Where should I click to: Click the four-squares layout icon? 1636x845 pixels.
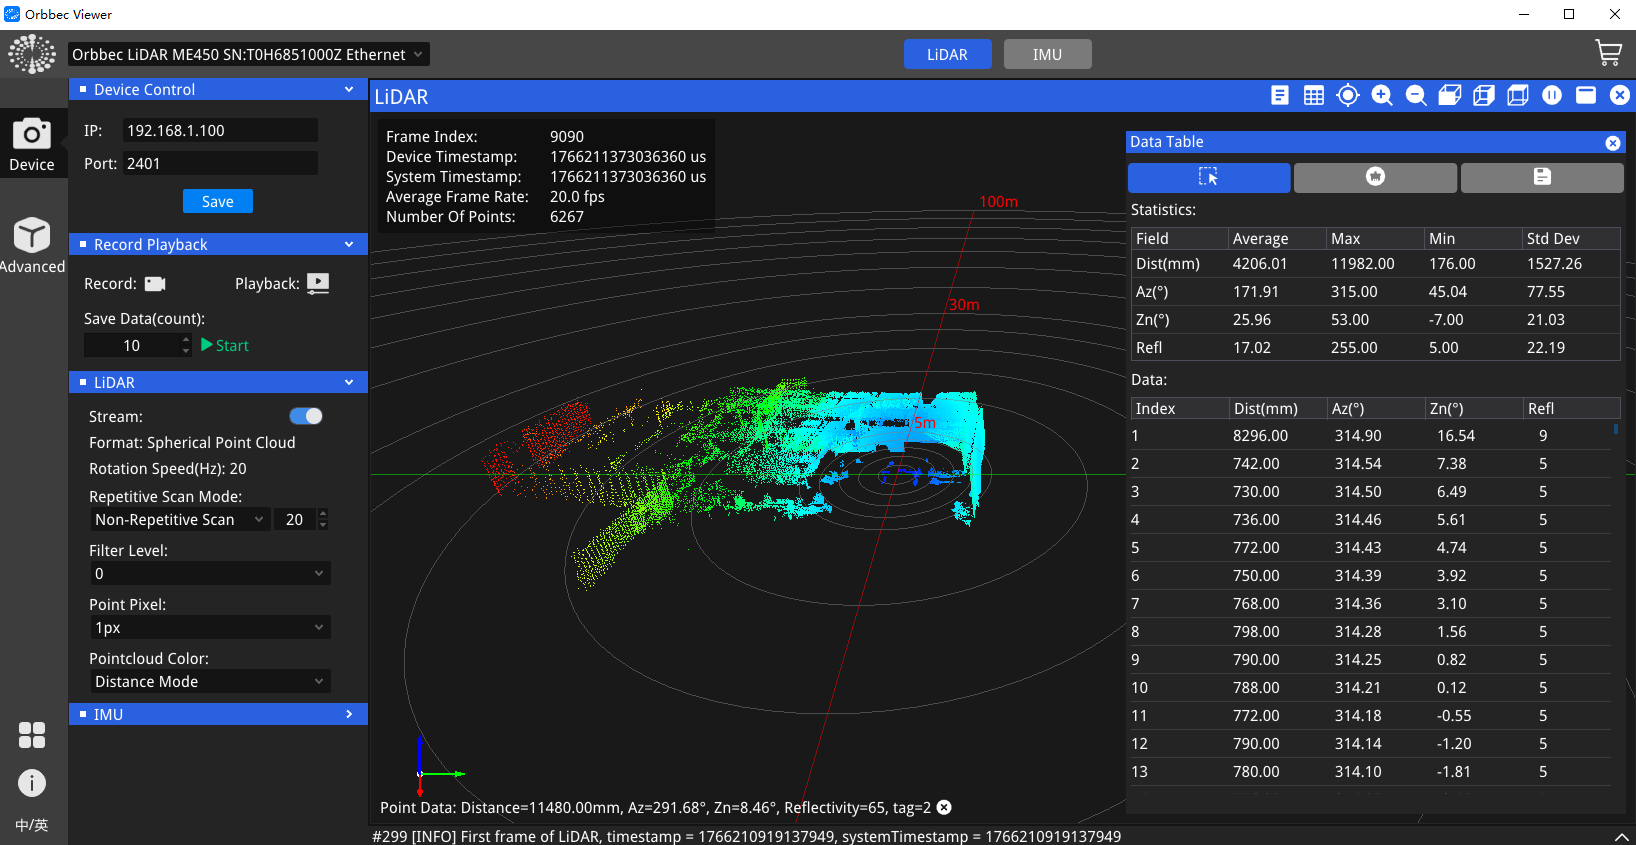(32, 735)
